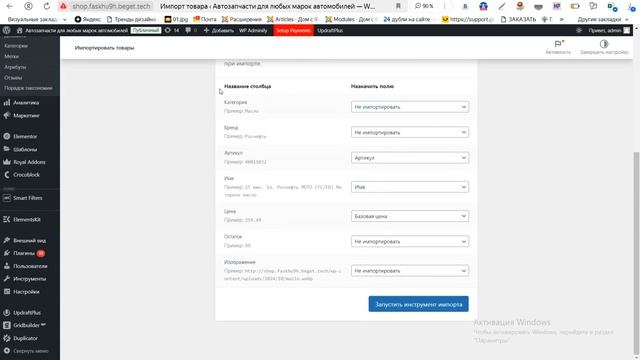
Task: Open the Изображение field assignment dropdown
Action: [x=410, y=271]
